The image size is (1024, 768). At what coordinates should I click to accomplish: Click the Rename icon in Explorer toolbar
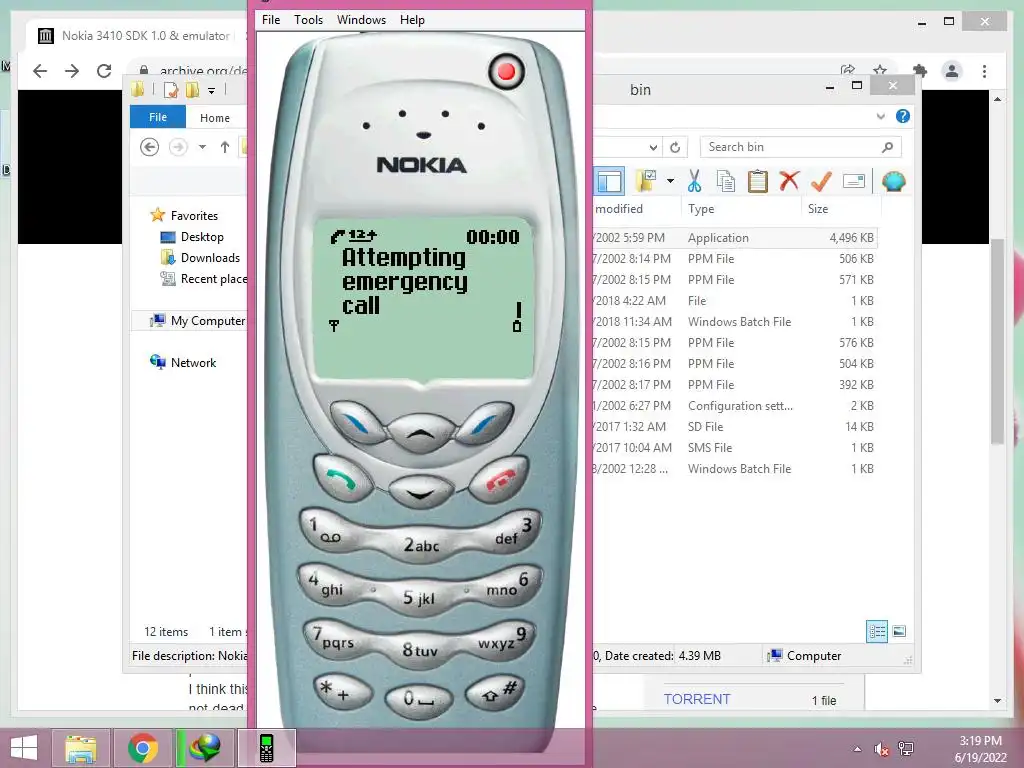coord(854,181)
